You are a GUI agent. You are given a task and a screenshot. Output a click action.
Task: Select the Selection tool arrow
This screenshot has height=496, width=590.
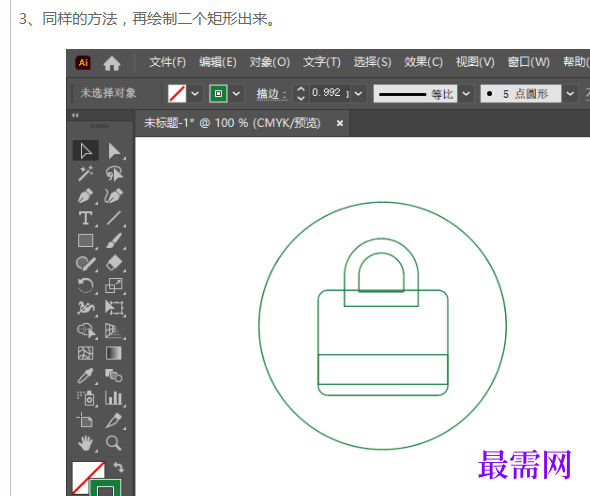86,151
